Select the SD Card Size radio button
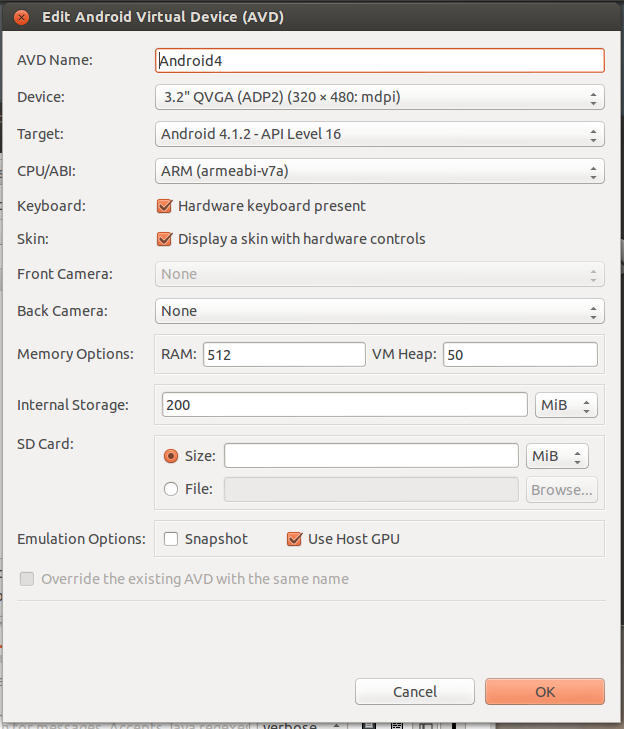This screenshot has height=729, width=624. click(171, 456)
